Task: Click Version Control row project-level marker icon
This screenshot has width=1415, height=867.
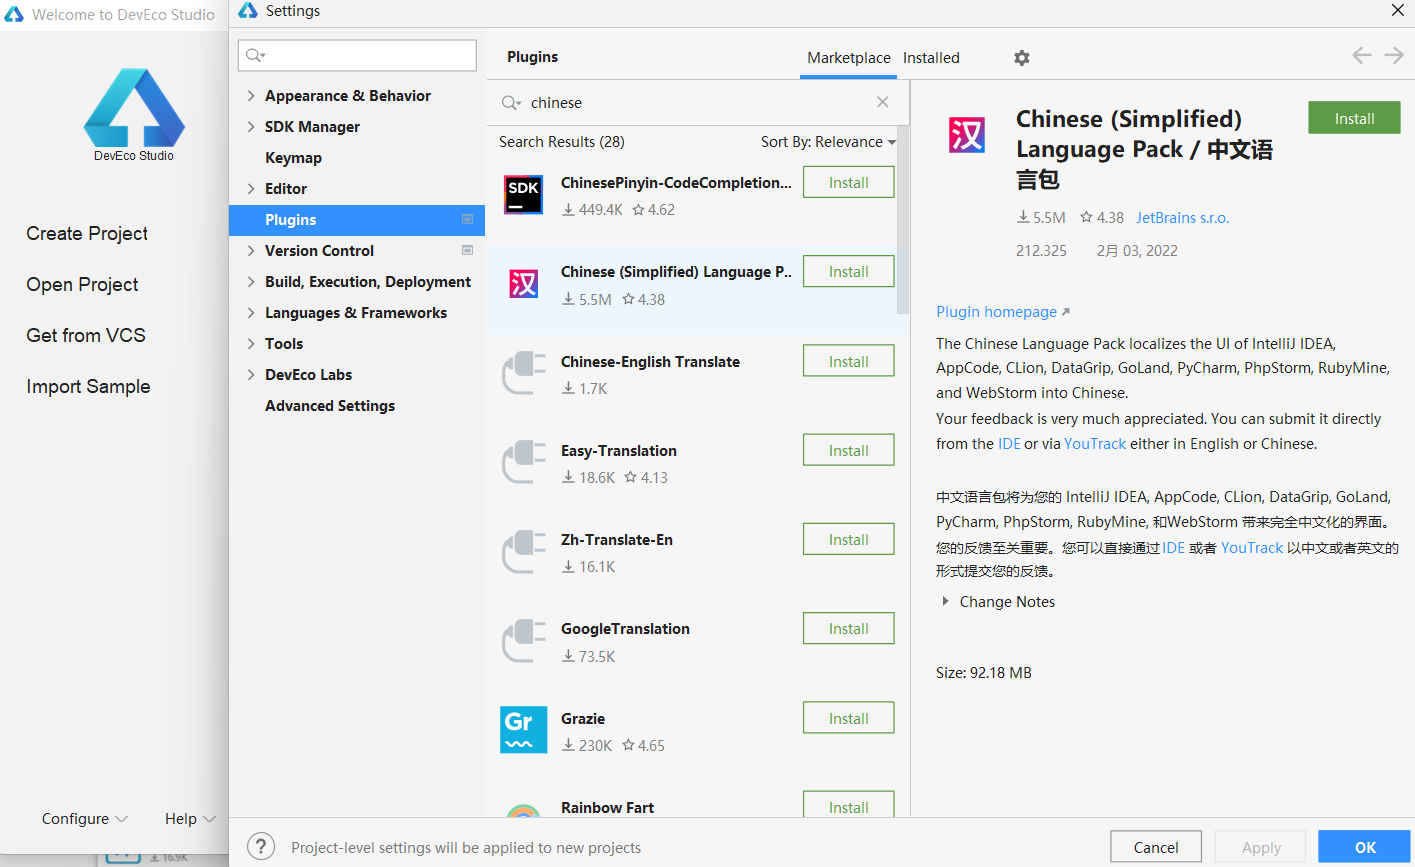Action: [467, 250]
